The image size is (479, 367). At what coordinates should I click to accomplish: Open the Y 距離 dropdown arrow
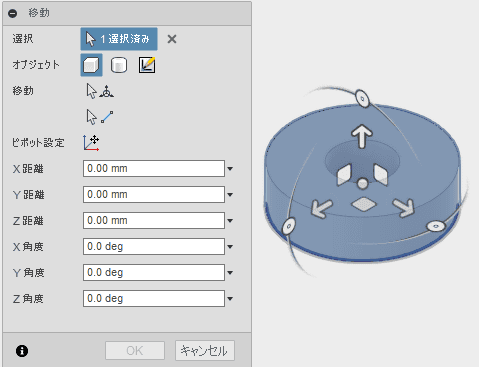(230, 195)
